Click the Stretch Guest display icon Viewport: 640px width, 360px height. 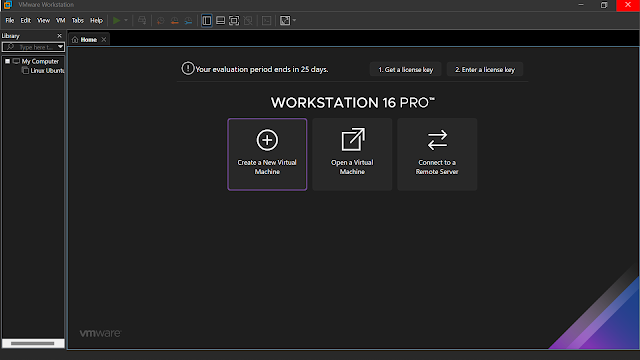pyautogui.click(x=285, y=20)
